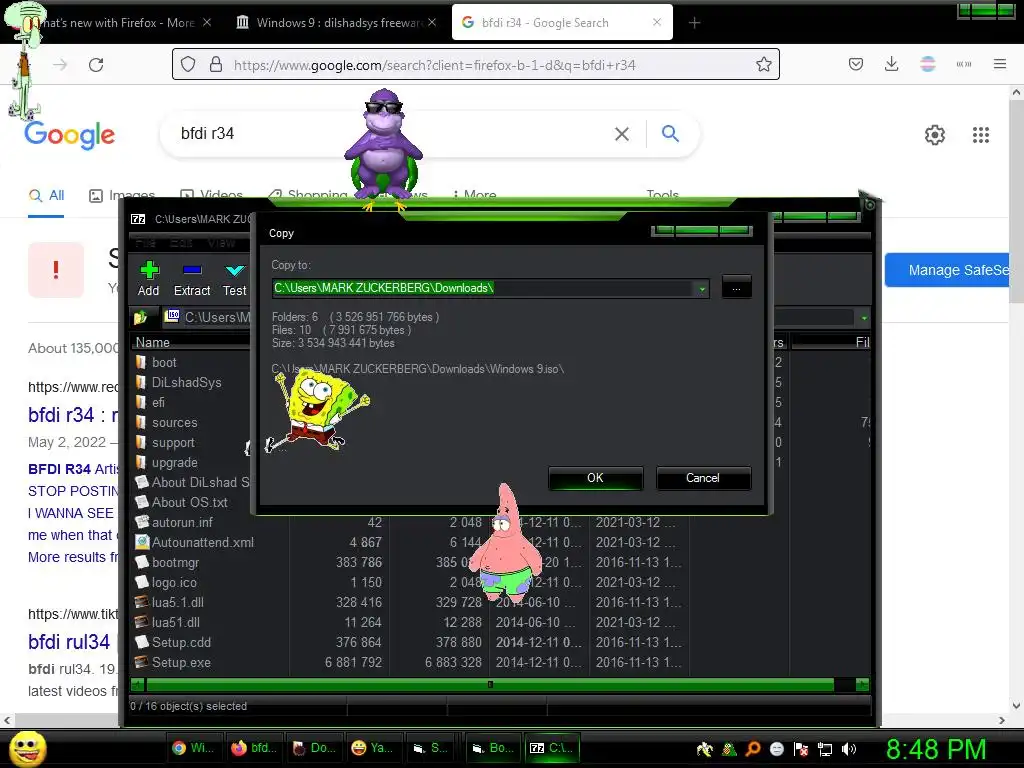The image size is (1024, 768).
Task: Open the 'bfdi rul34' search result link
Action: [69, 642]
